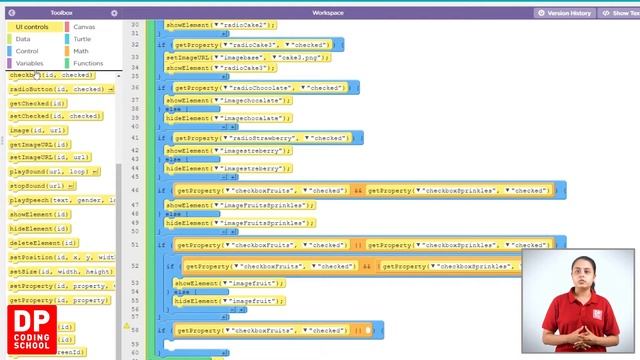Click the empty condition slot on line 58
This screenshot has width=640, height=360.
368,330
